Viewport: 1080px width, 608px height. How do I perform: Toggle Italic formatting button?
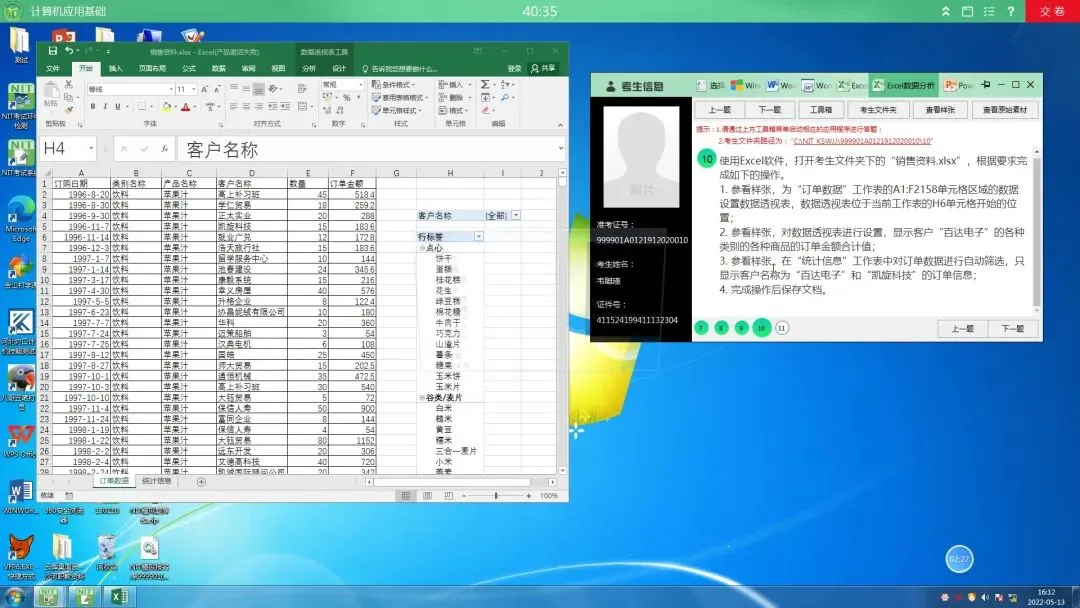[x=105, y=107]
